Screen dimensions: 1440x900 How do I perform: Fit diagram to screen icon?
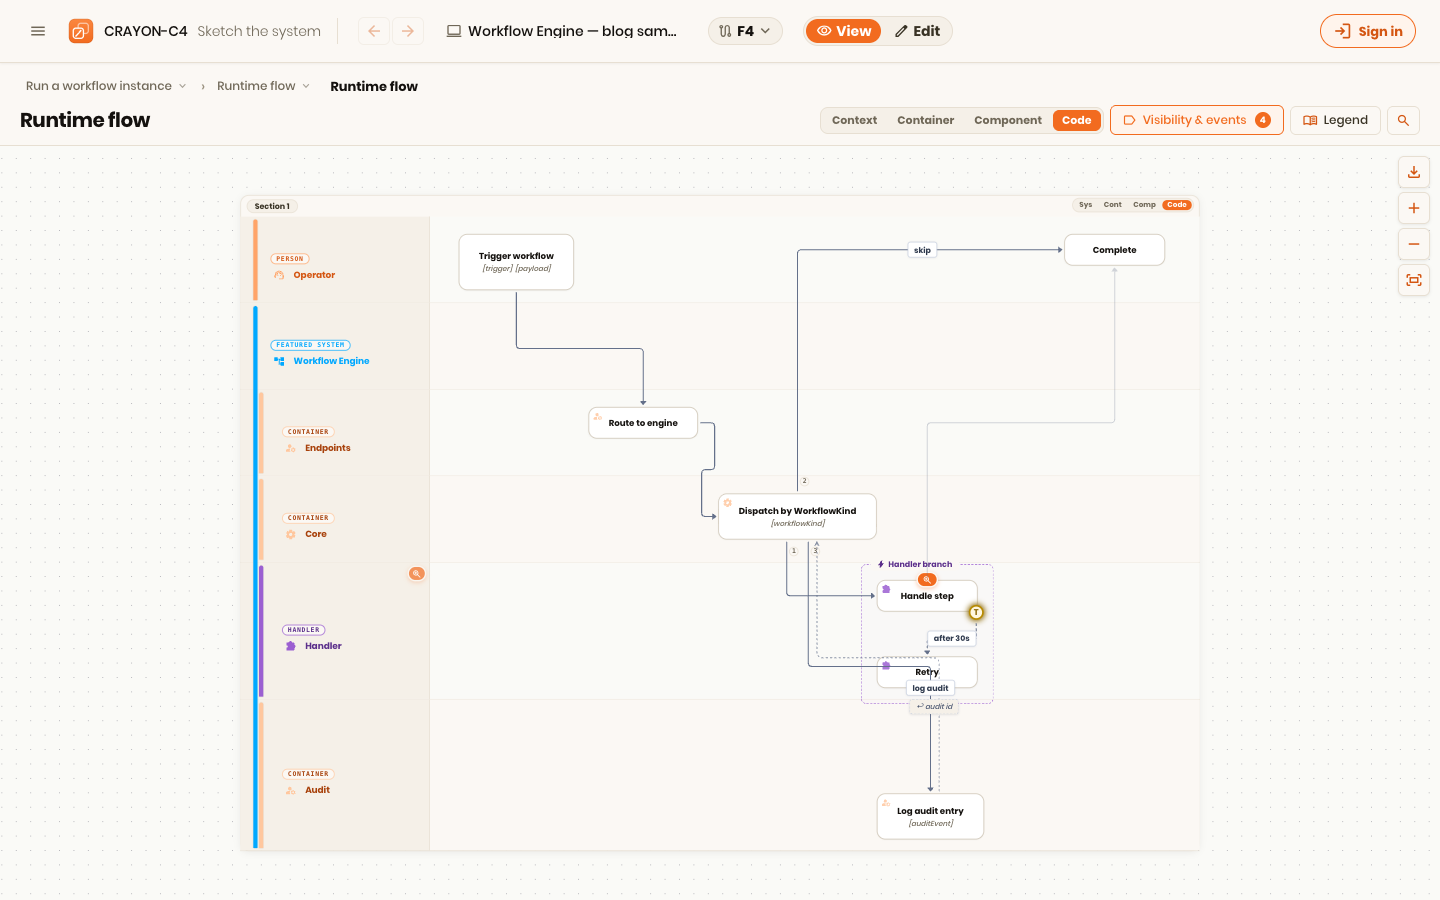click(x=1414, y=280)
